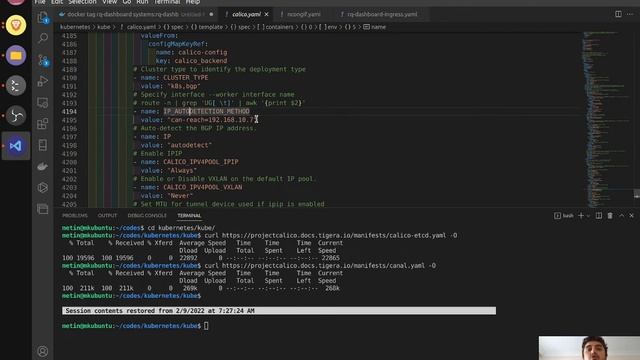Screen dimensions: 640x360
Task: Create a new terminal with plus icon
Action: (x=581, y=216)
